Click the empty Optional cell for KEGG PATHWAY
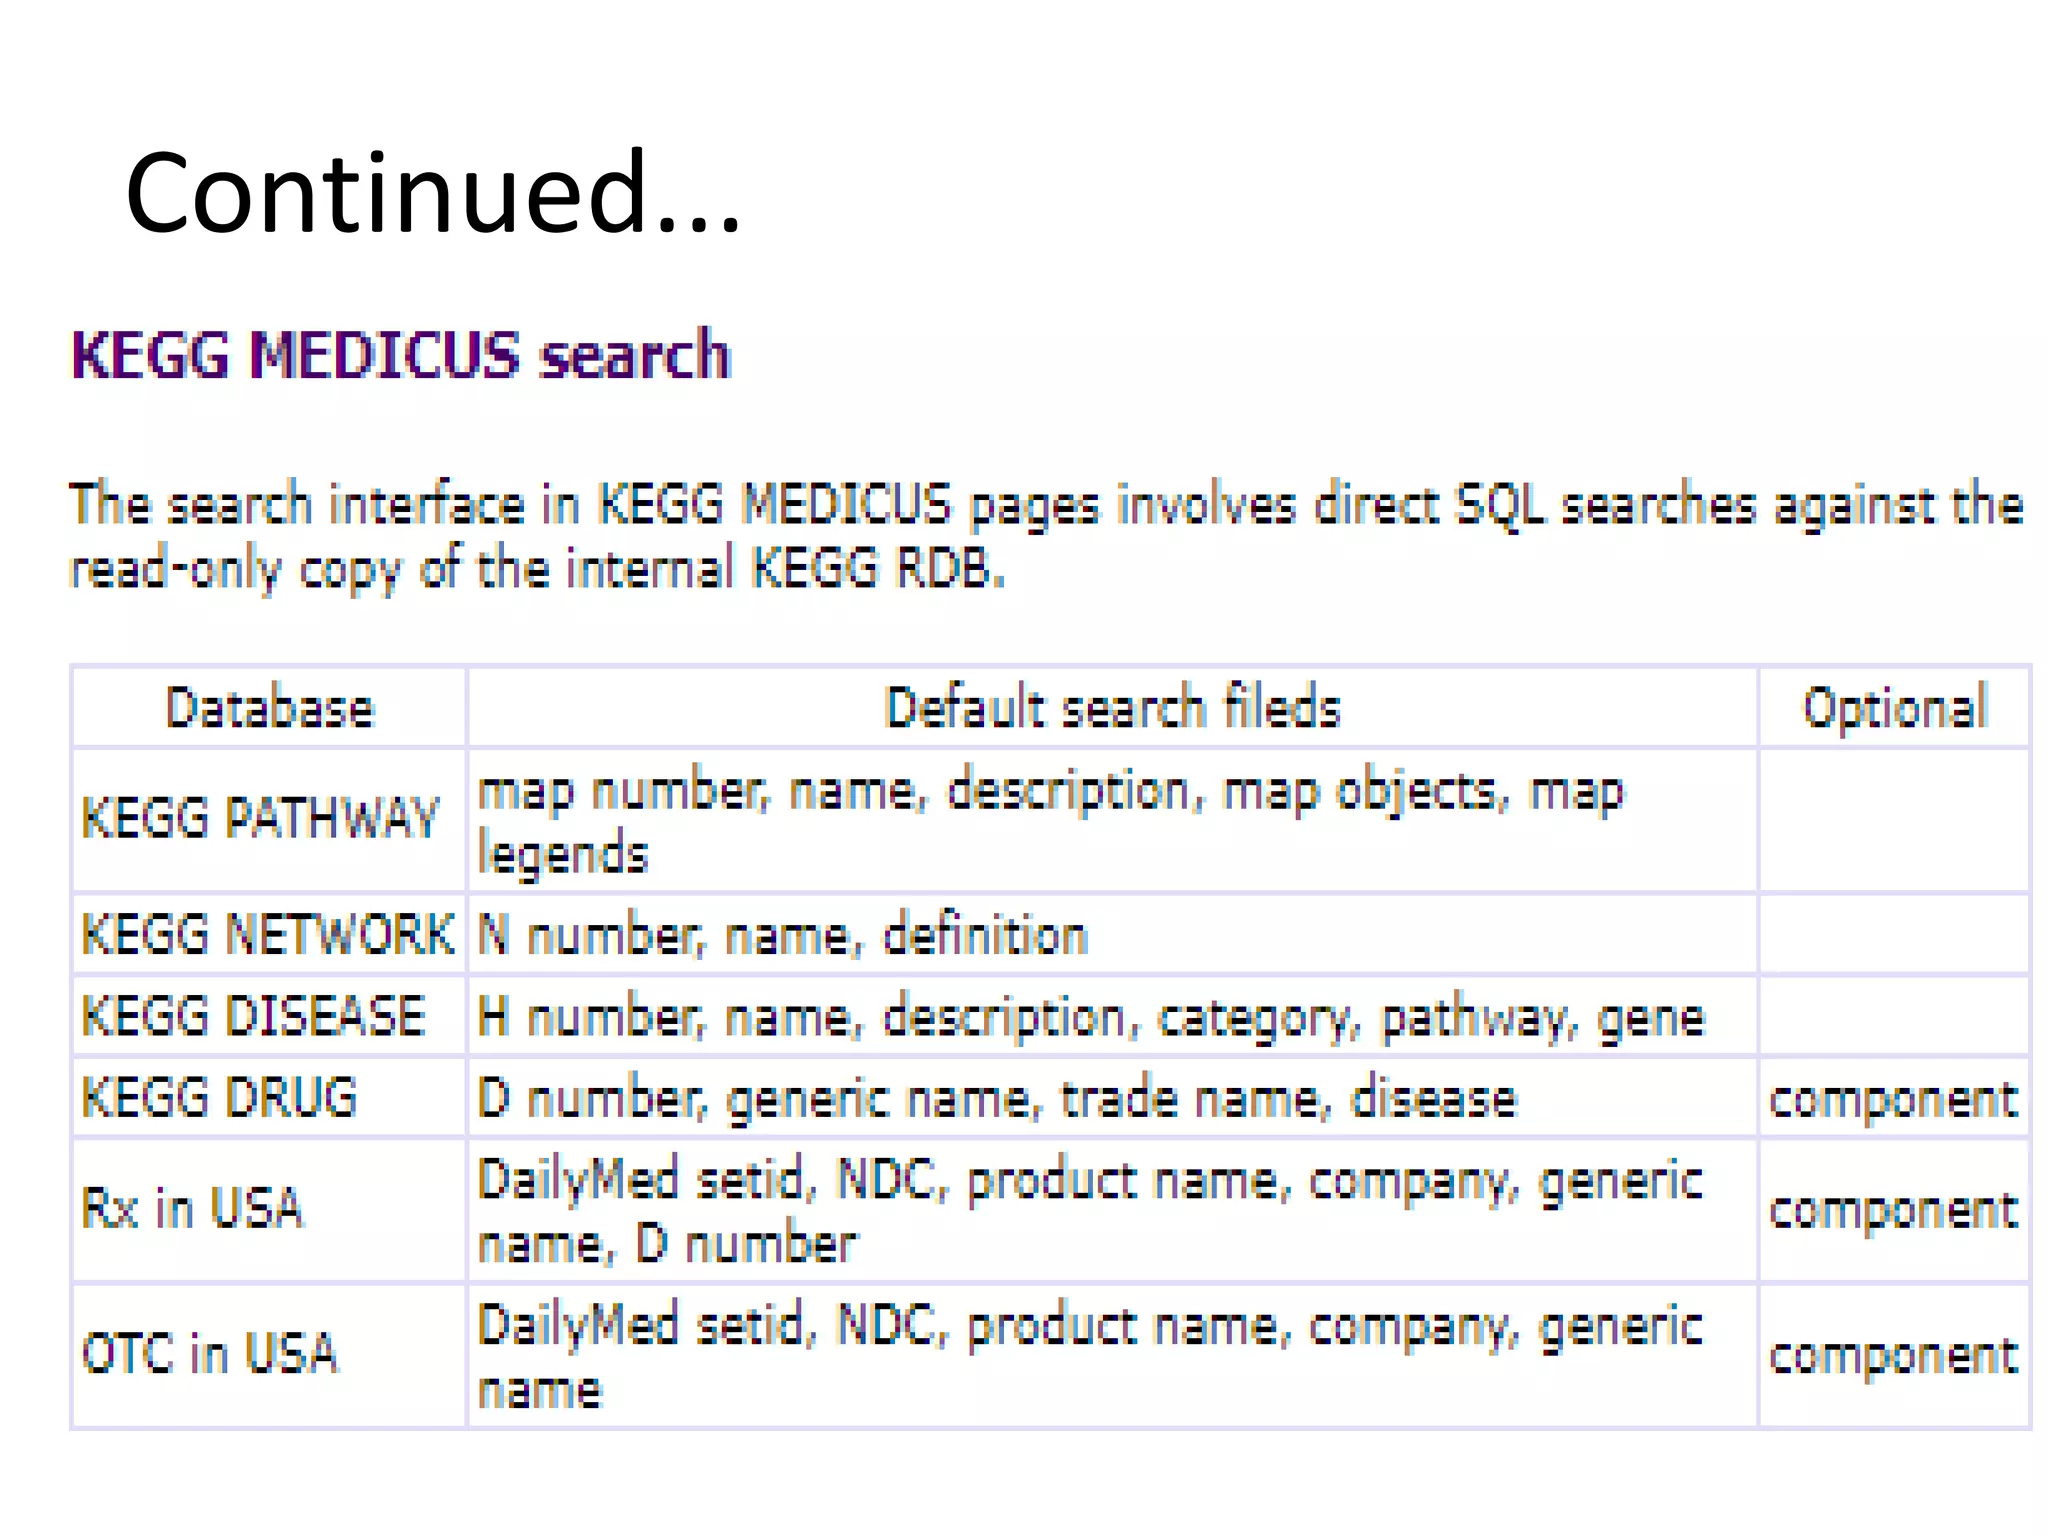 coord(1895,820)
